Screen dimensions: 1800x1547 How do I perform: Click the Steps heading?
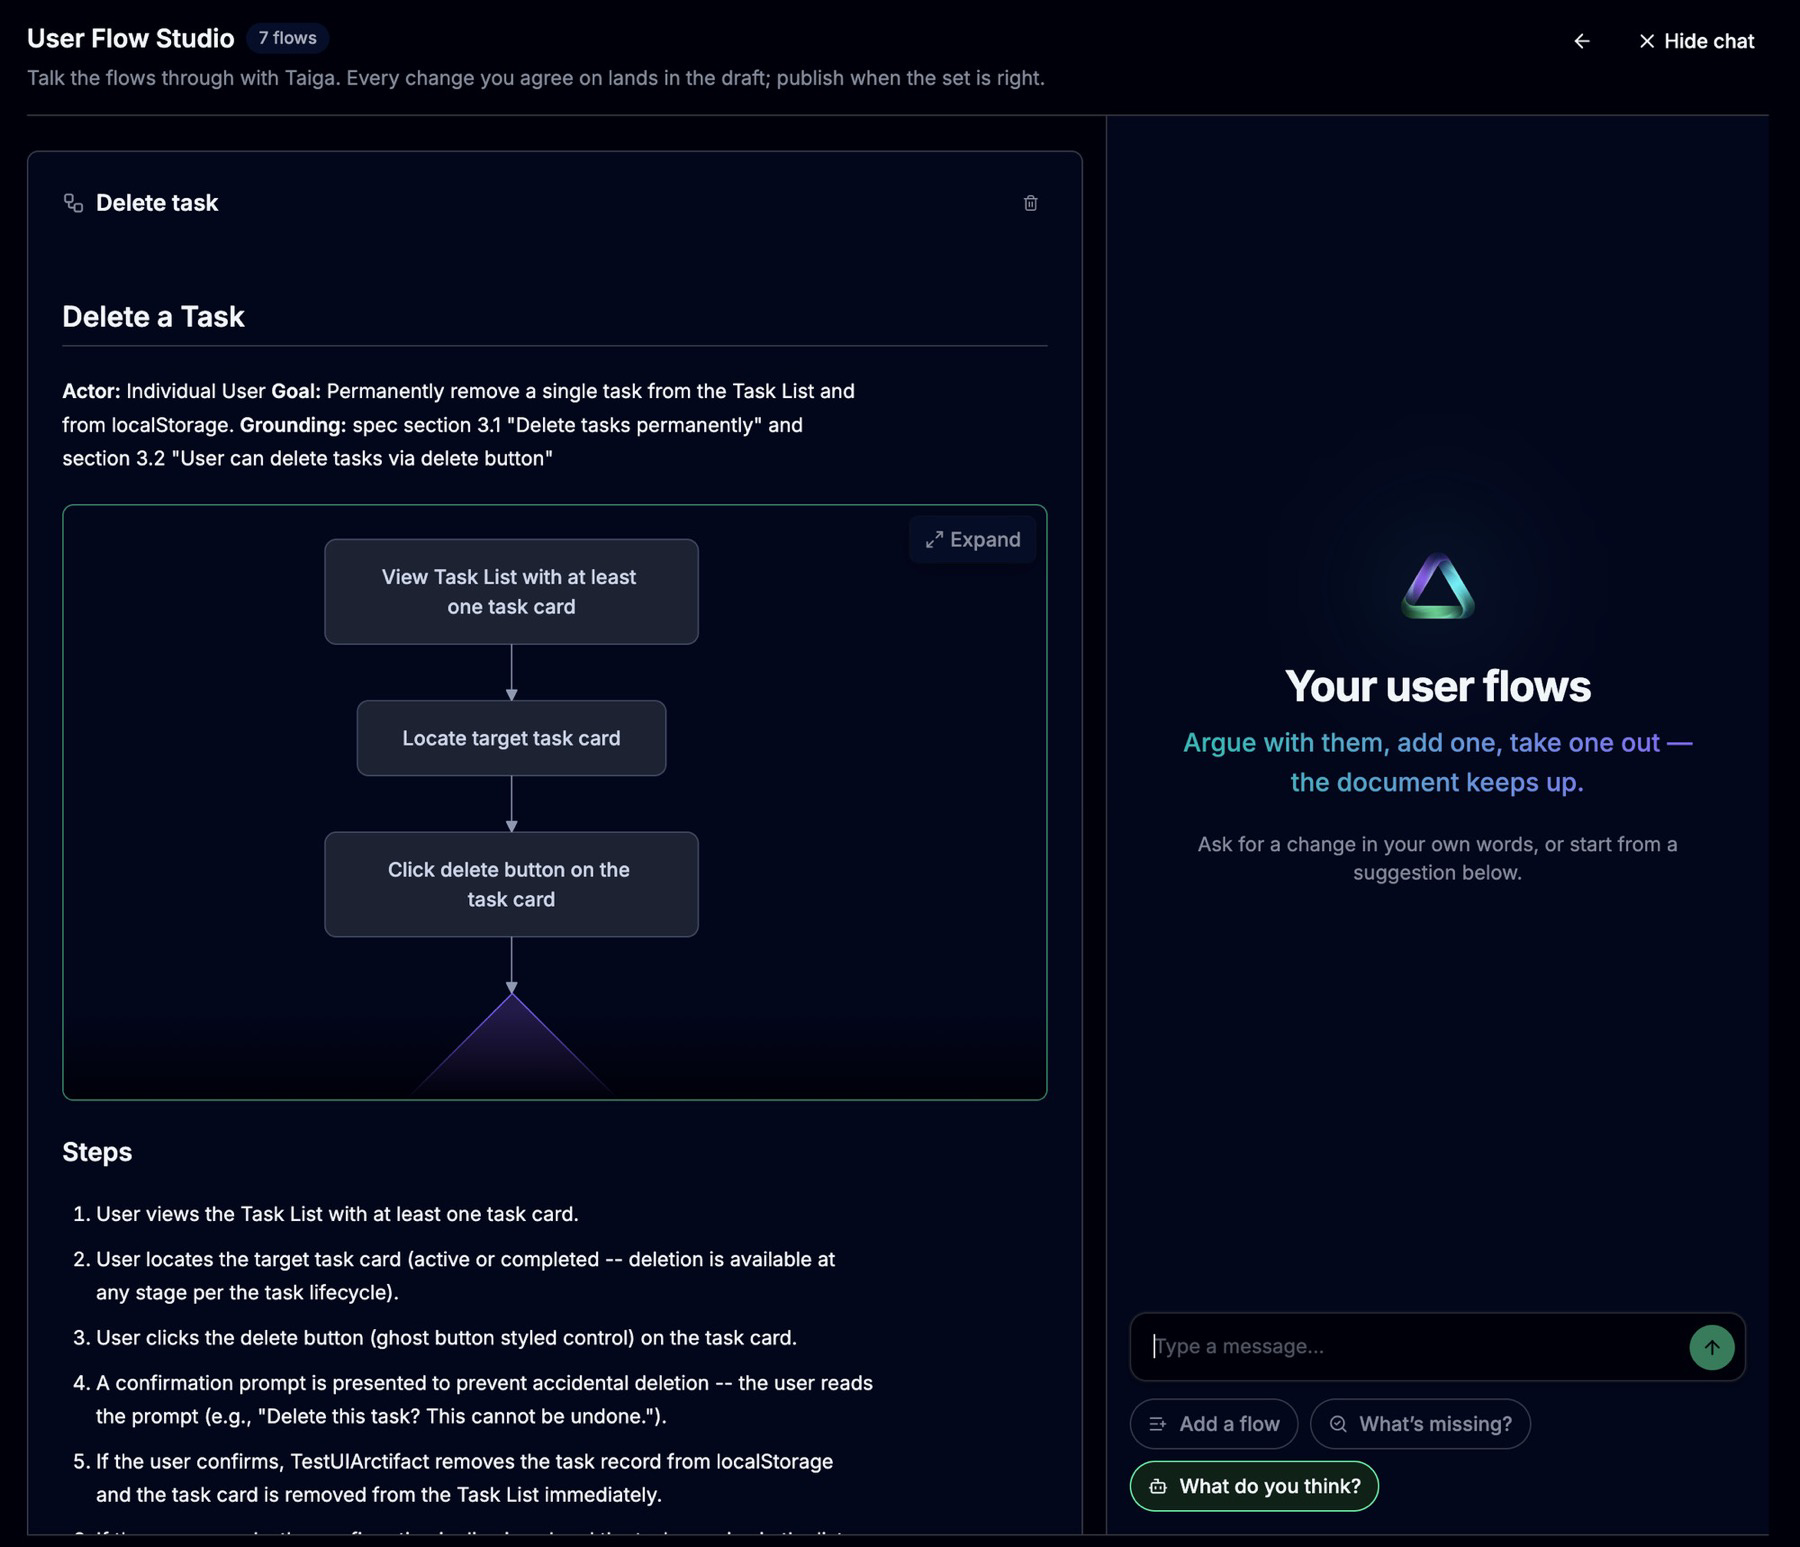click(x=97, y=1152)
